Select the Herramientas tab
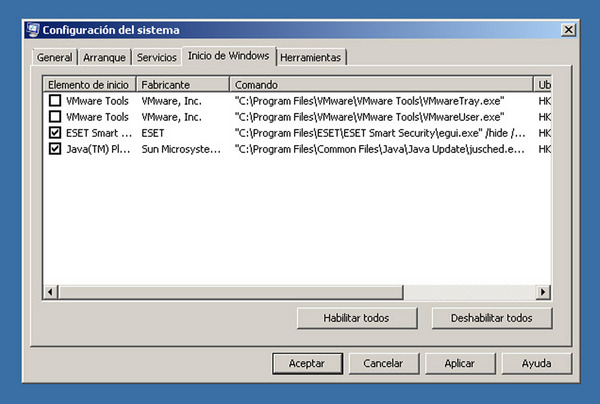Image resolution: width=600 pixels, height=404 pixels. tap(311, 57)
